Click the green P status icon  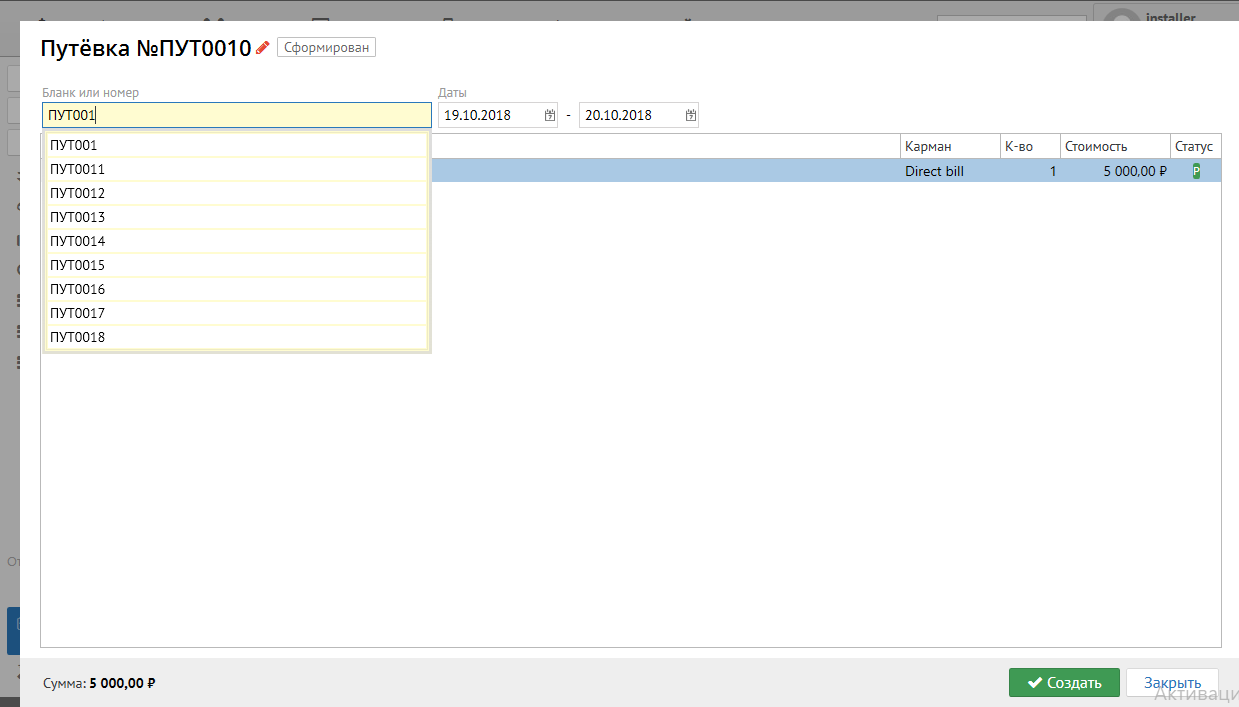click(x=1196, y=171)
